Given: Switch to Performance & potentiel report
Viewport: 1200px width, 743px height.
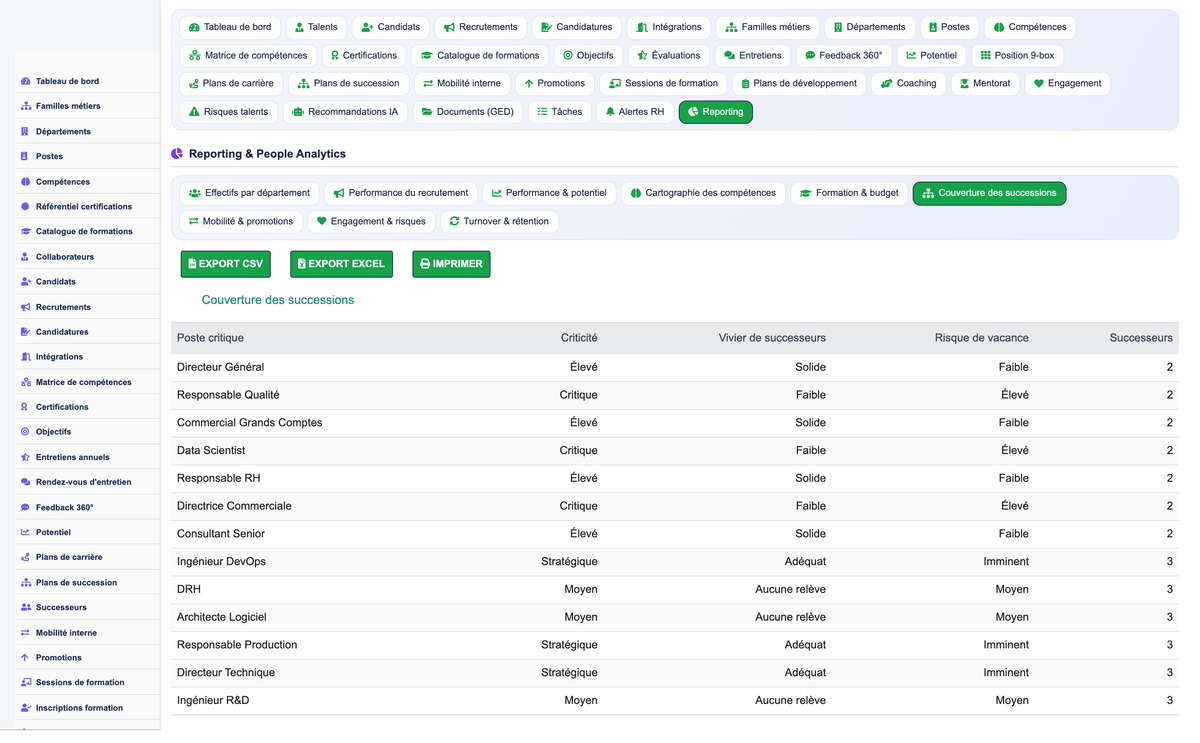Looking at the screenshot, I should 549,193.
